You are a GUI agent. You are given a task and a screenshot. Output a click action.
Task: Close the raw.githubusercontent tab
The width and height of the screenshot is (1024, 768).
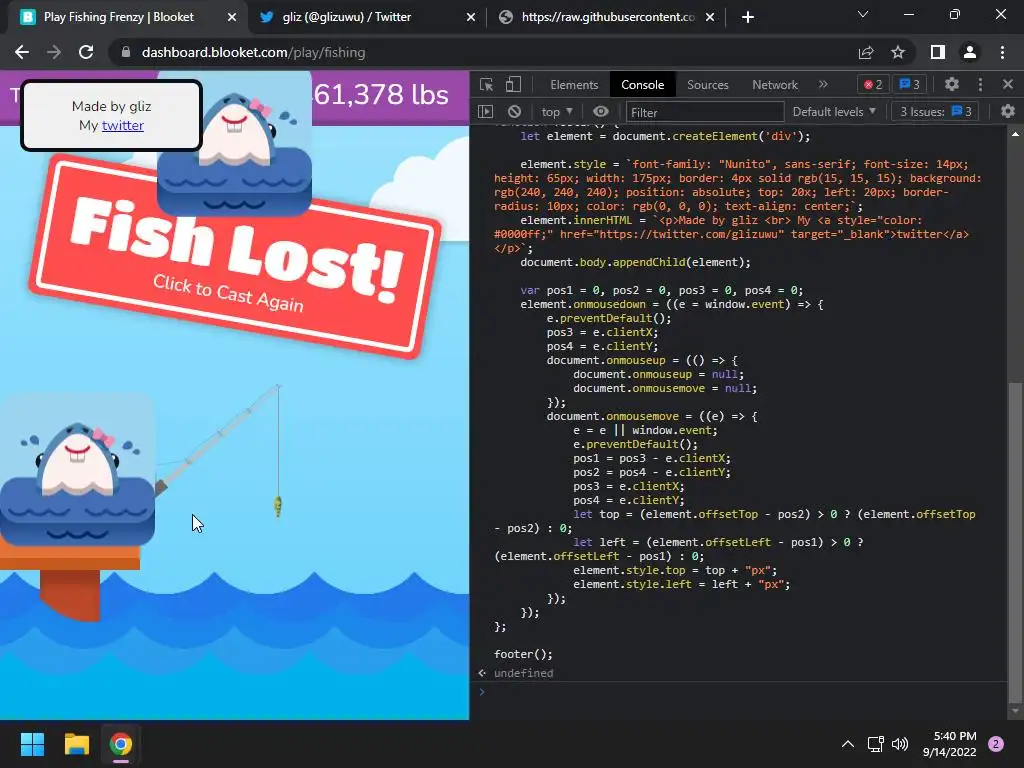pos(710,18)
